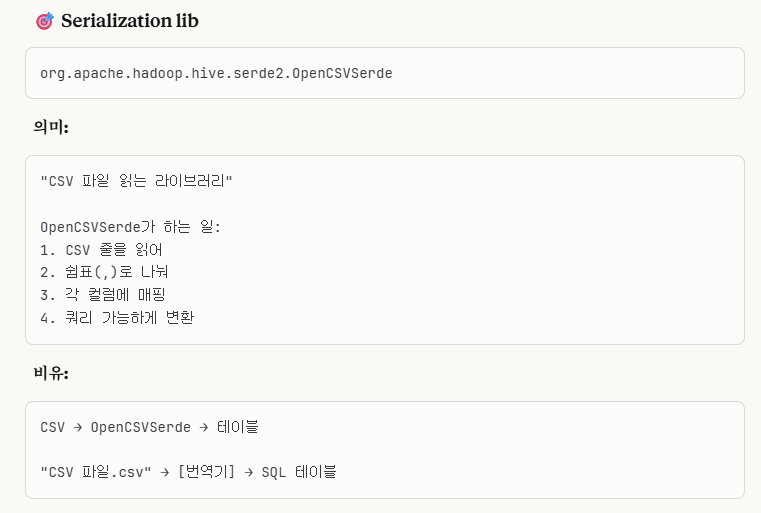Click the SQL 테이블 text

(x=298, y=472)
